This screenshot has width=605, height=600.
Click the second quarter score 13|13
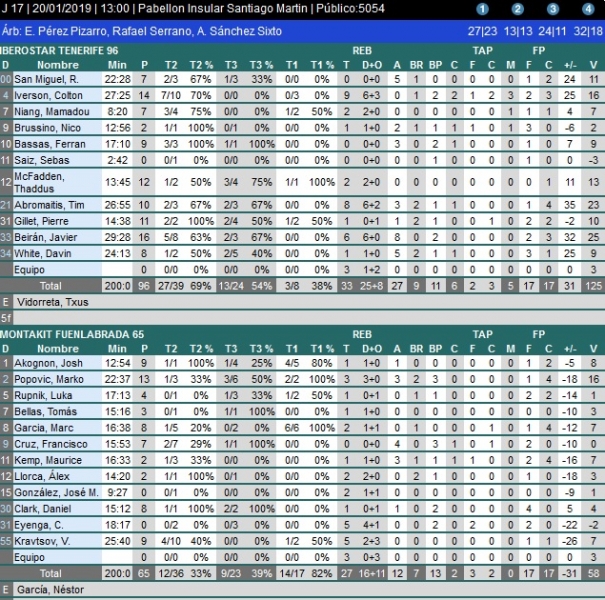click(518, 31)
